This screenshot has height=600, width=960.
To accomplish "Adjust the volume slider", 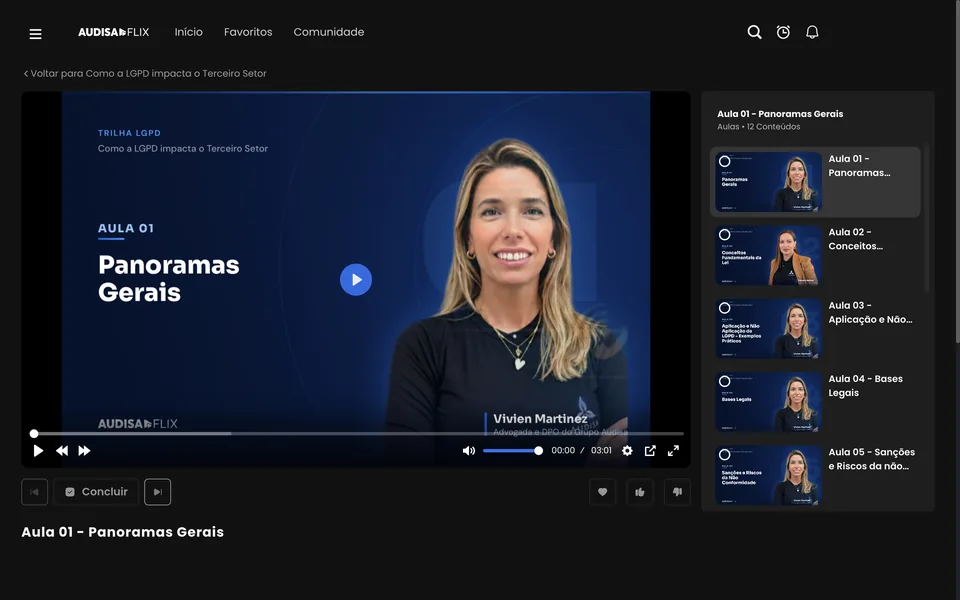I will point(511,451).
